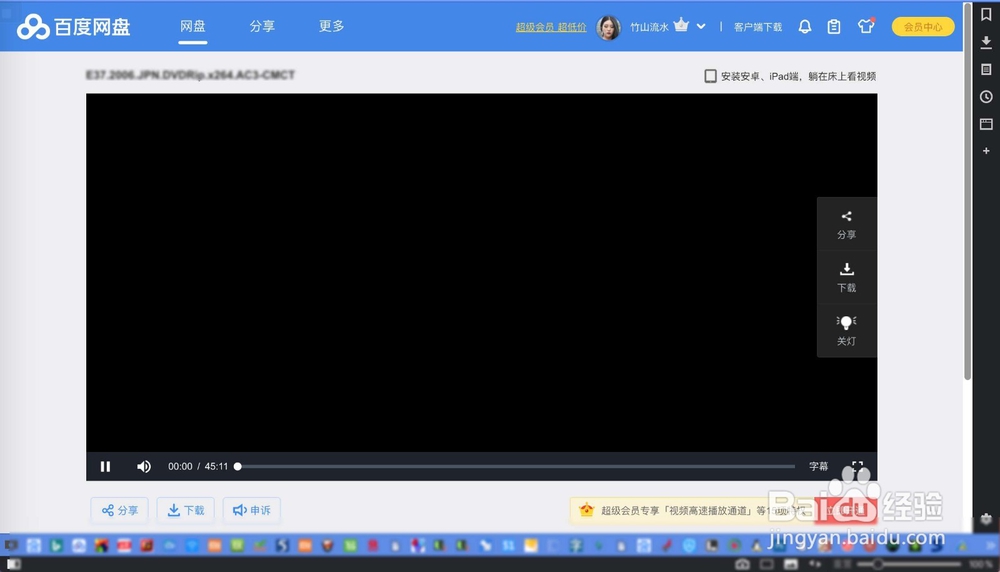
Task: Switch to the 分享 header tab
Action: tap(261, 26)
